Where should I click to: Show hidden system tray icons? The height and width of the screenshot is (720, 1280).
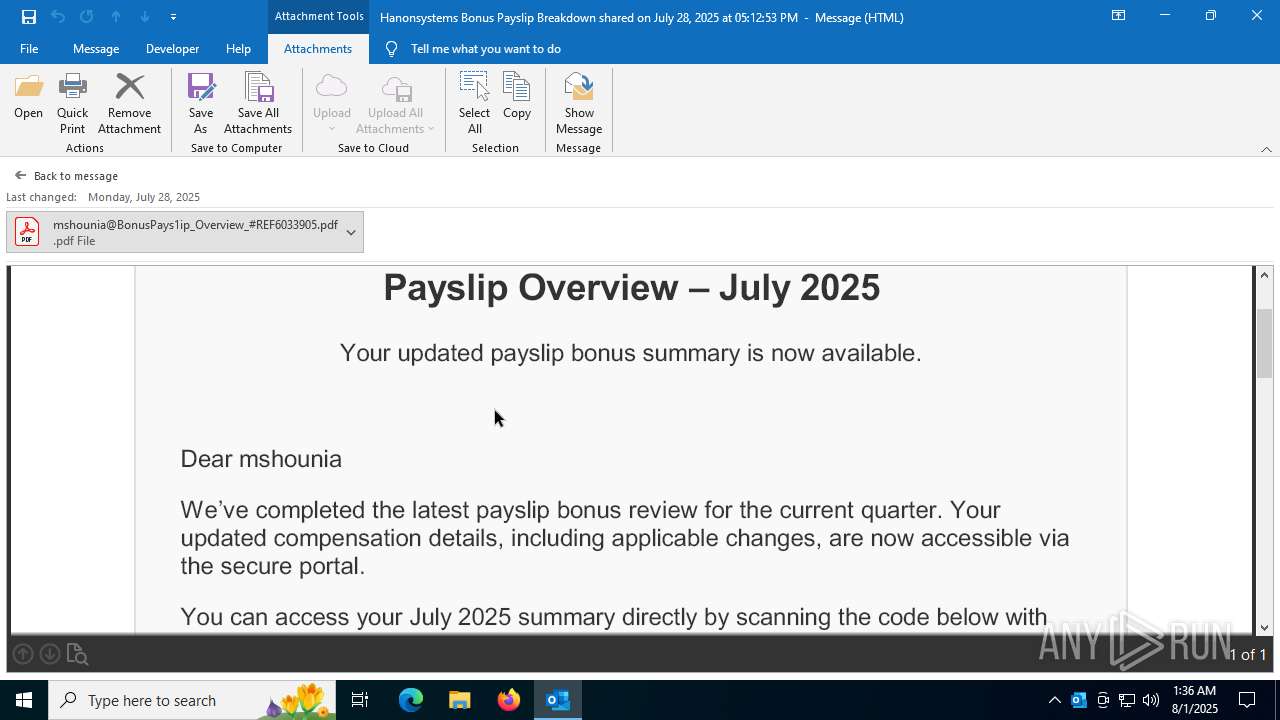pos(1054,700)
